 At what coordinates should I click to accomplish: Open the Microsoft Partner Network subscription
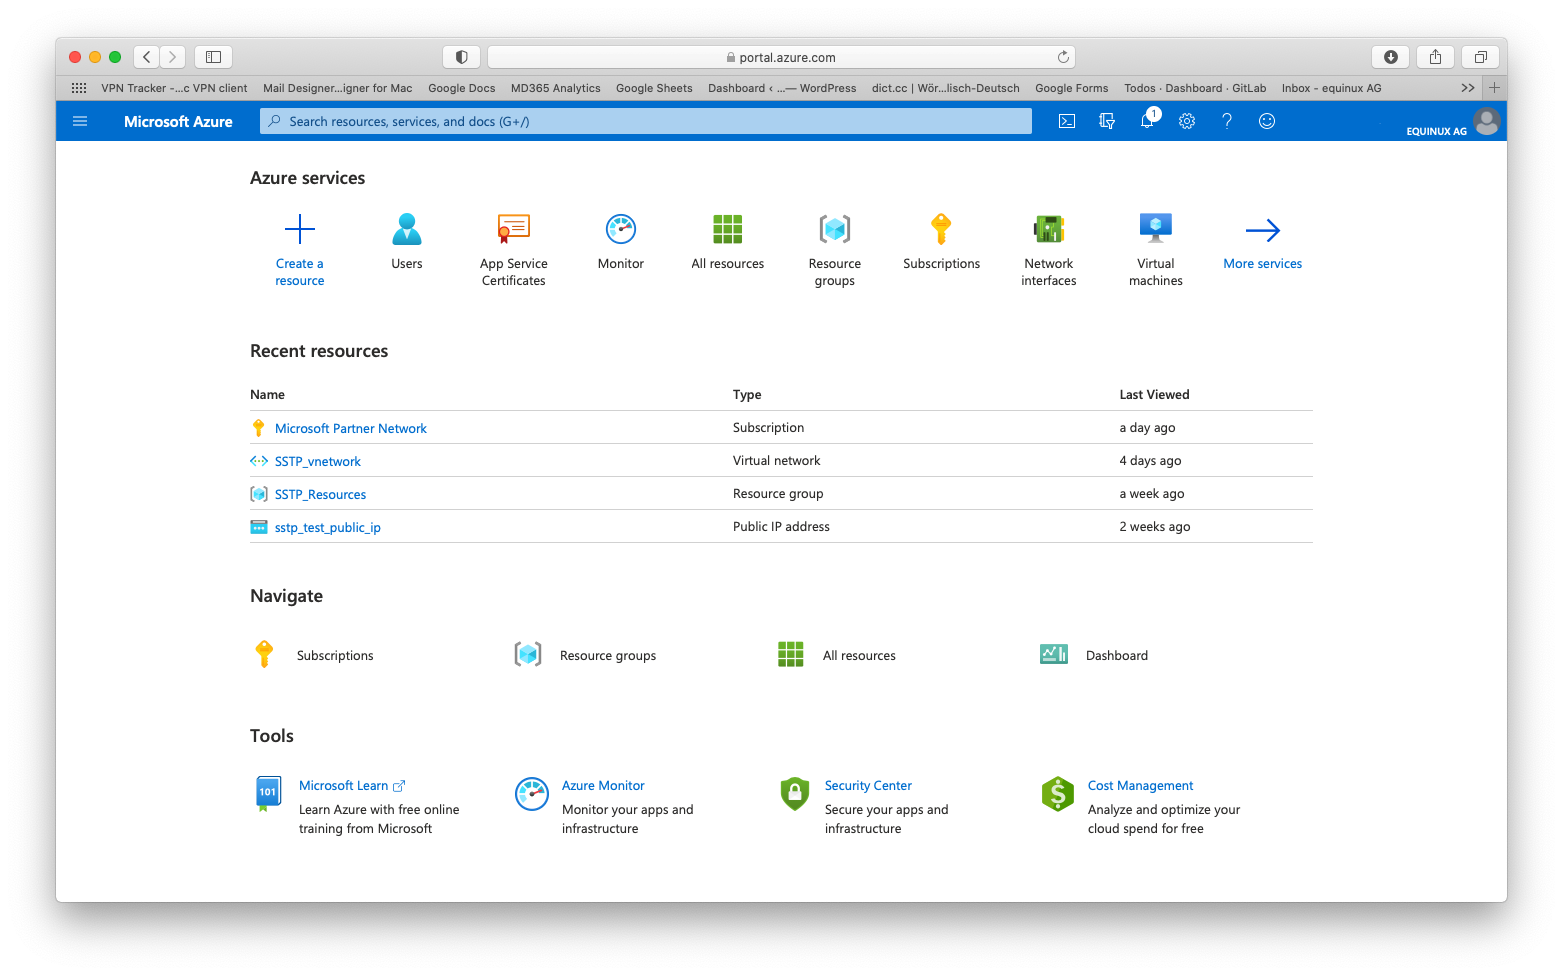(350, 428)
